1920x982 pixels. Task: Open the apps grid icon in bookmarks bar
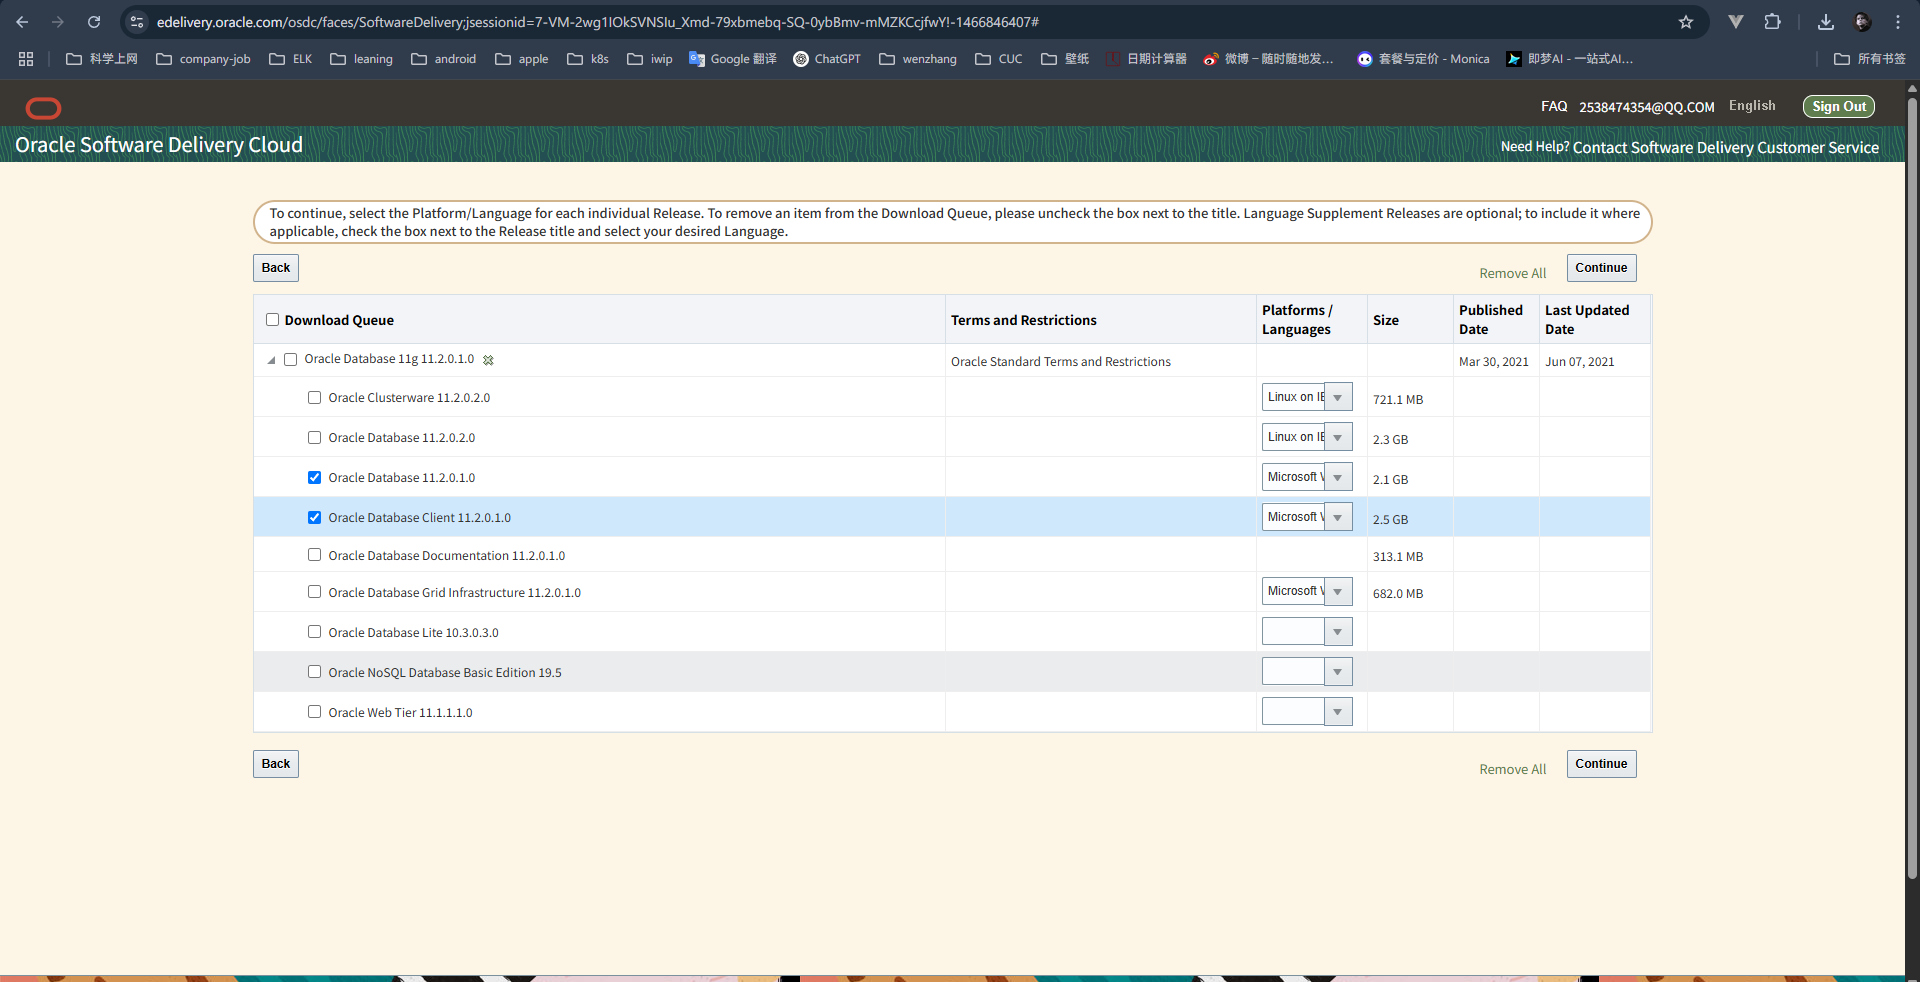coord(26,59)
